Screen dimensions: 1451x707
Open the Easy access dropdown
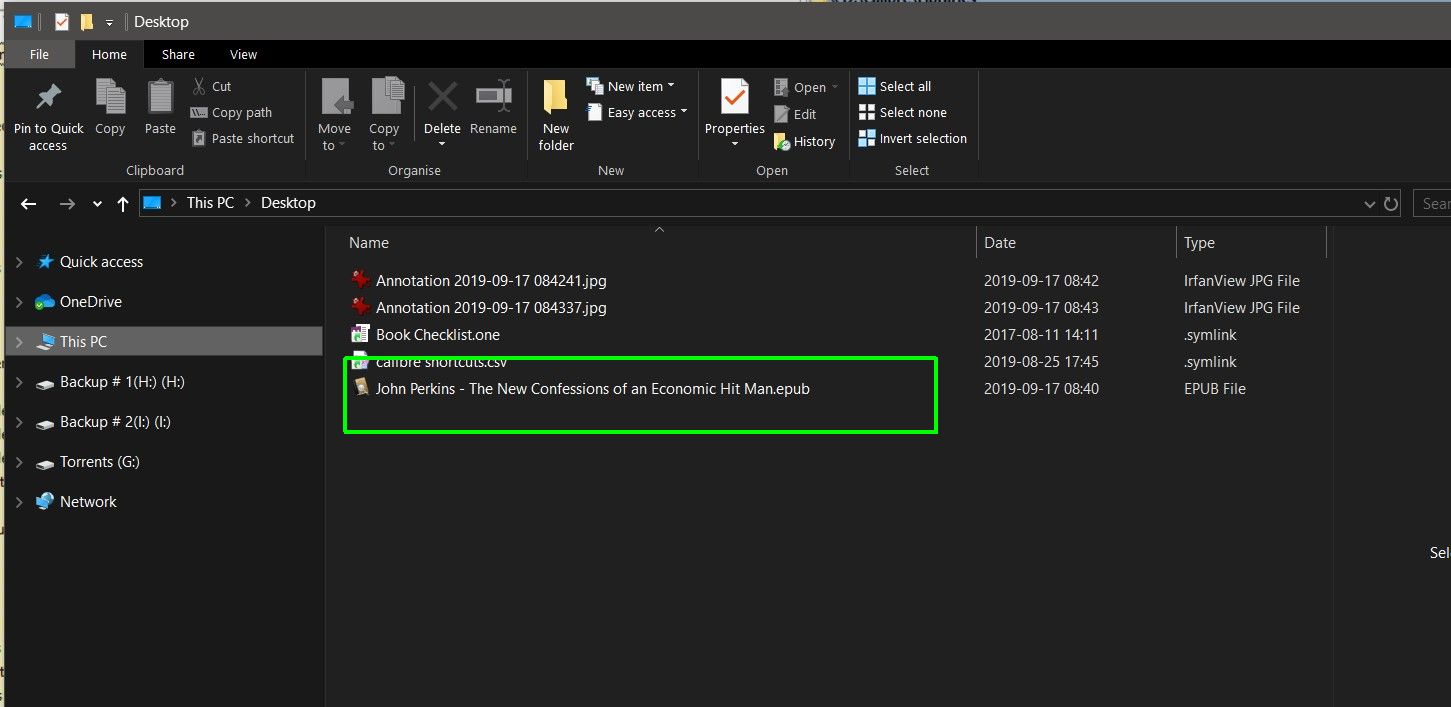(637, 112)
